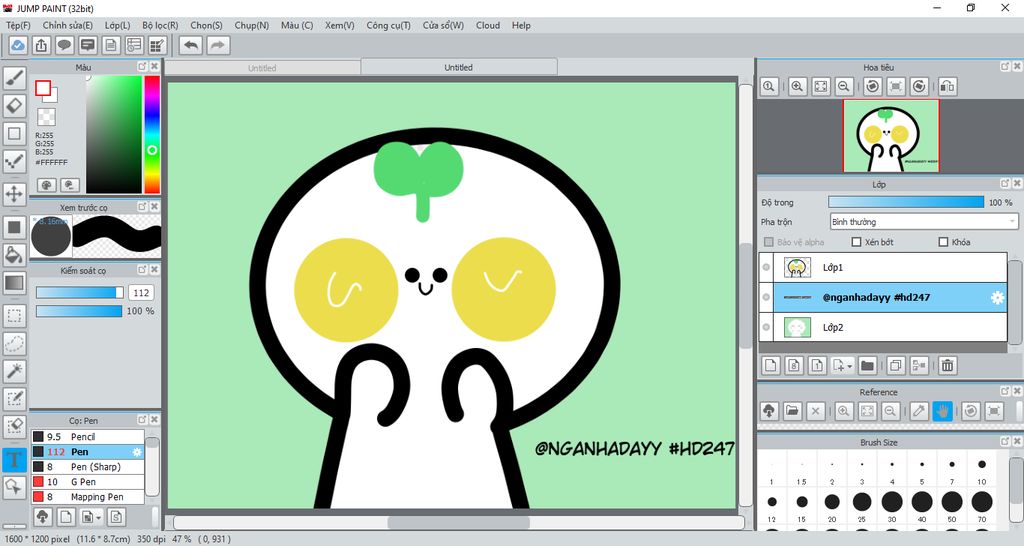Click the rainbow hue slider bar
The height and width of the screenshot is (546, 1024).
click(x=152, y=134)
